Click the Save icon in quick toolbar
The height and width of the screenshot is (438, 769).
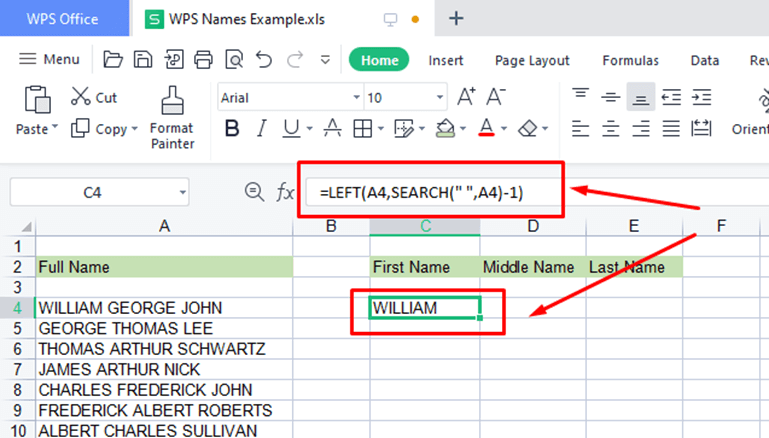(143, 60)
